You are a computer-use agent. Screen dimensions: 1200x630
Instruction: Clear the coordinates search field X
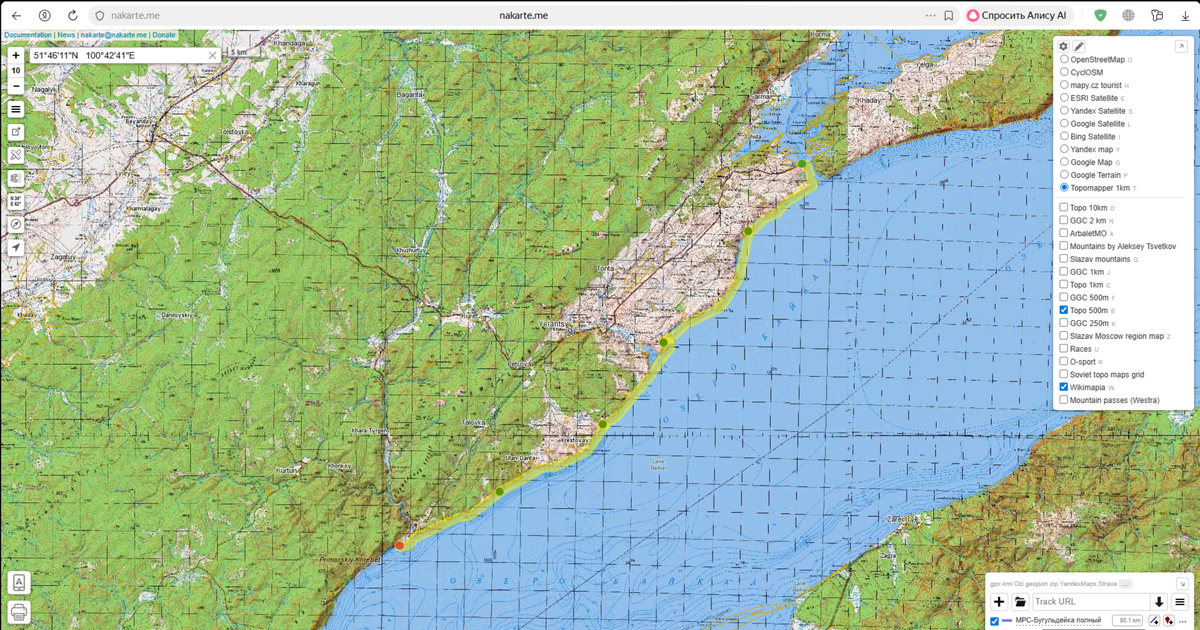(212, 56)
